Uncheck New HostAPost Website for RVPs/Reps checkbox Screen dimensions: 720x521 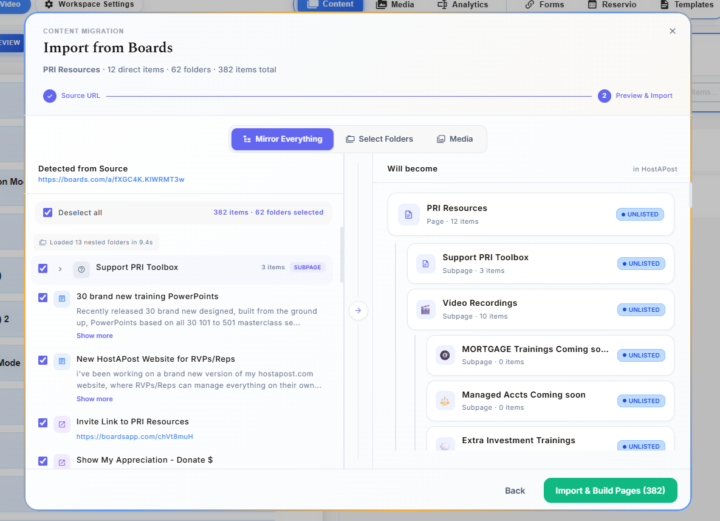pyautogui.click(x=43, y=360)
